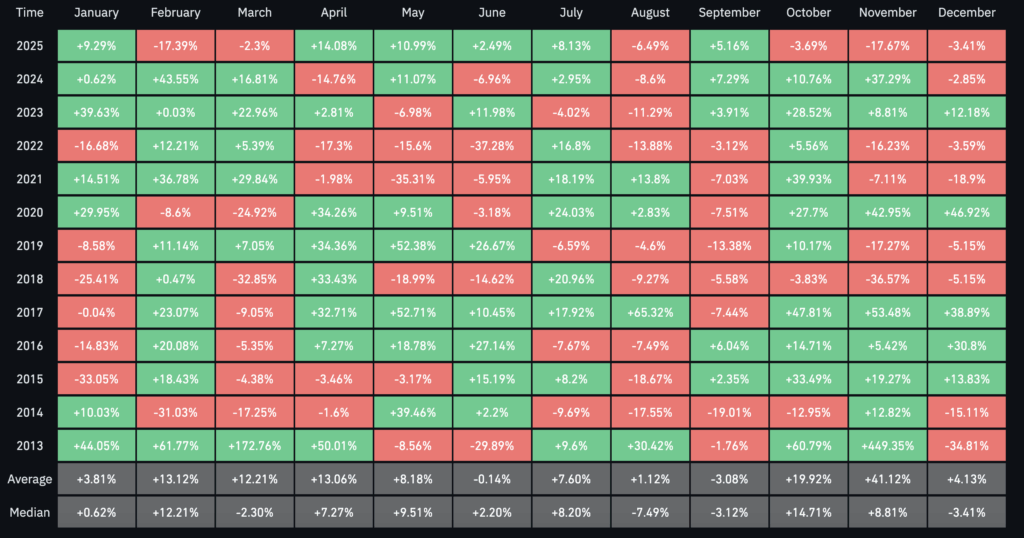
Task: Click the July column header
Action: [571, 13]
